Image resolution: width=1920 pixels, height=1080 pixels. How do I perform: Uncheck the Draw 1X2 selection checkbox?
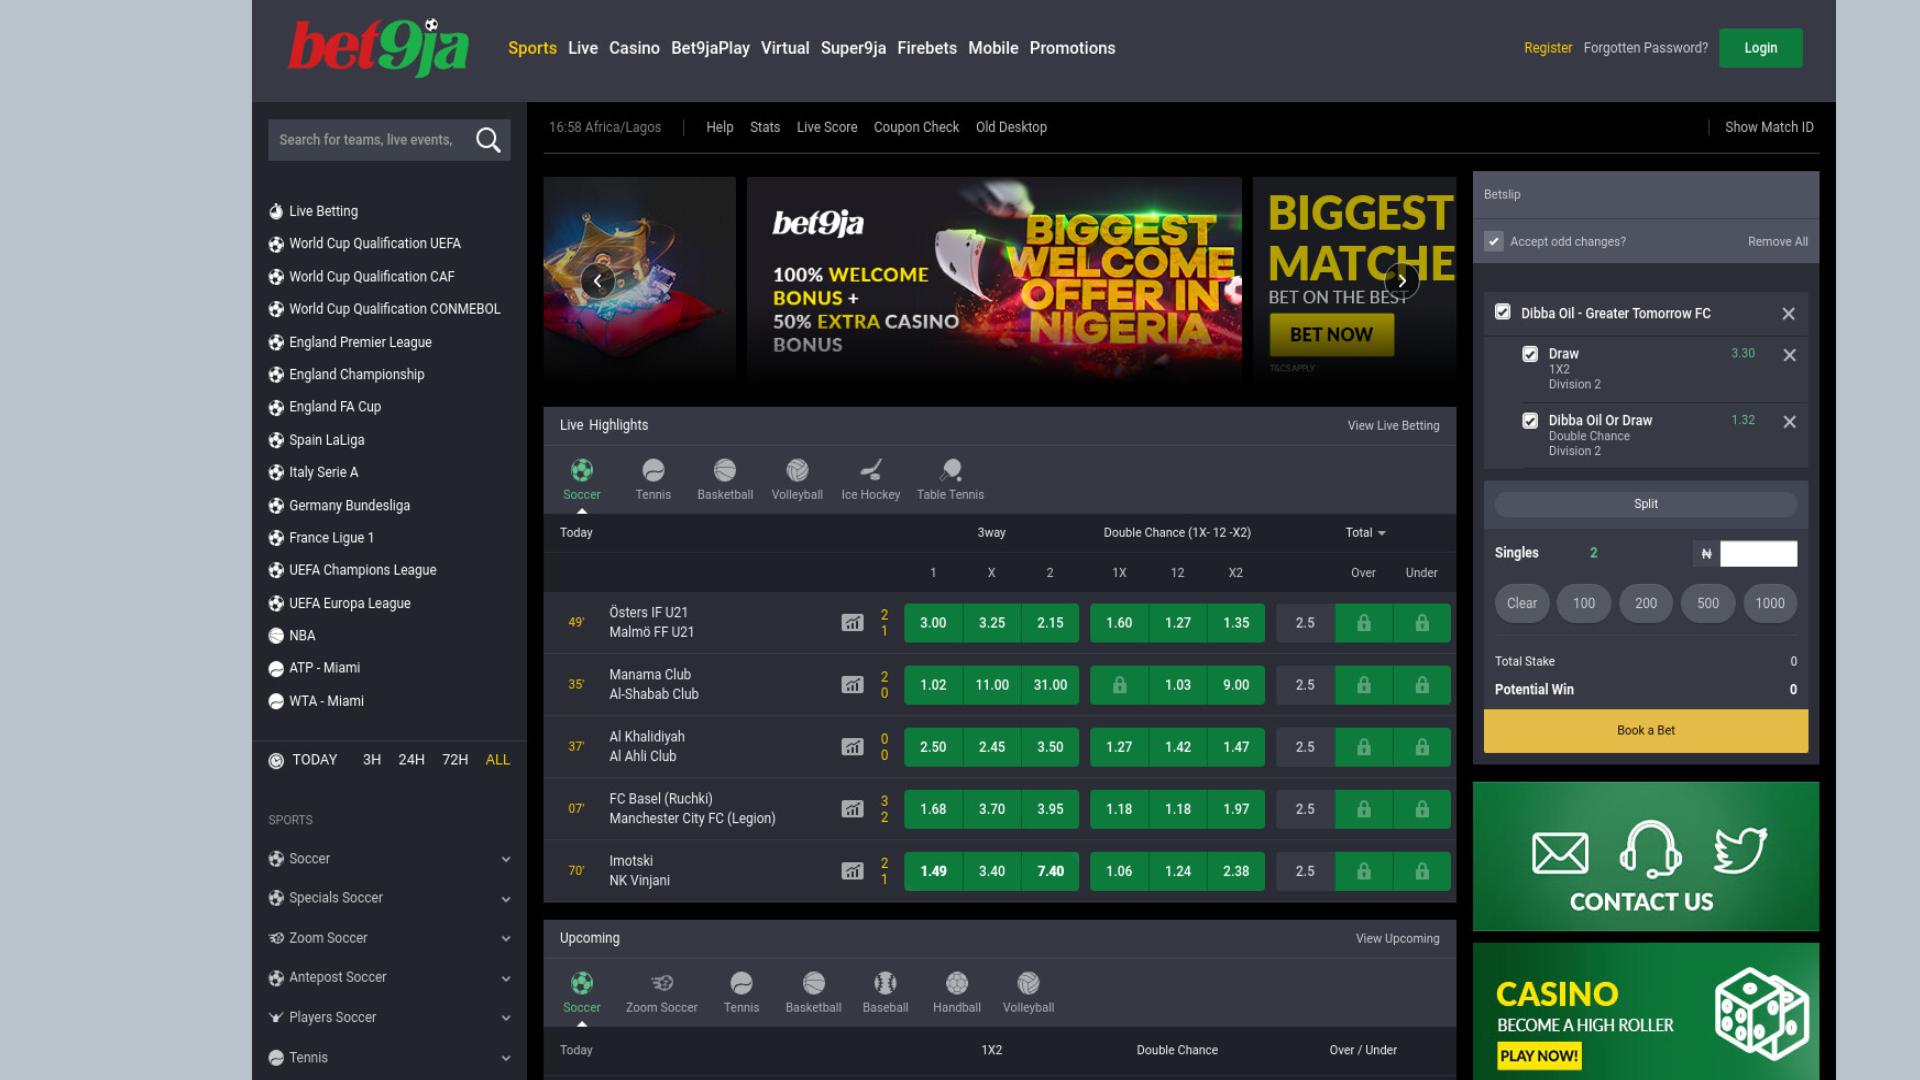tap(1530, 354)
